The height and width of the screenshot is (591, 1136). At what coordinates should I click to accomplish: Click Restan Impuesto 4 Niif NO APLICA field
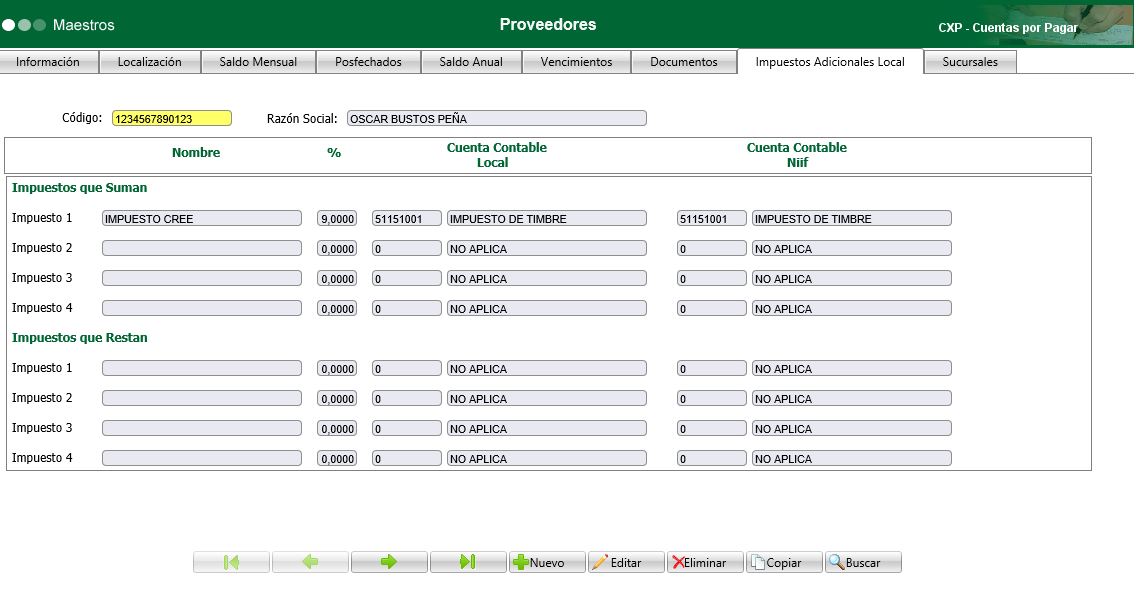pos(852,458)
